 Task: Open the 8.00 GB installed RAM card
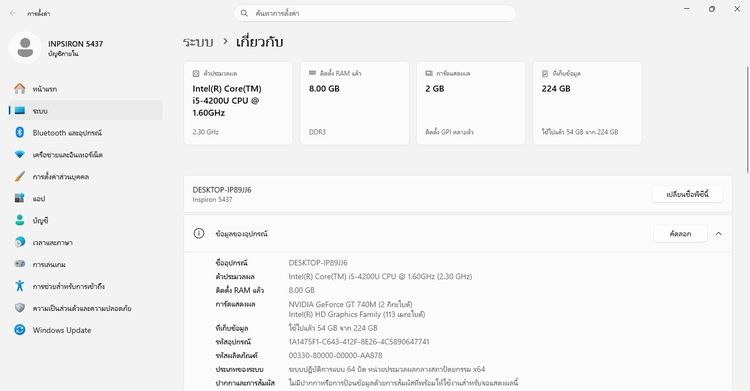354,103
